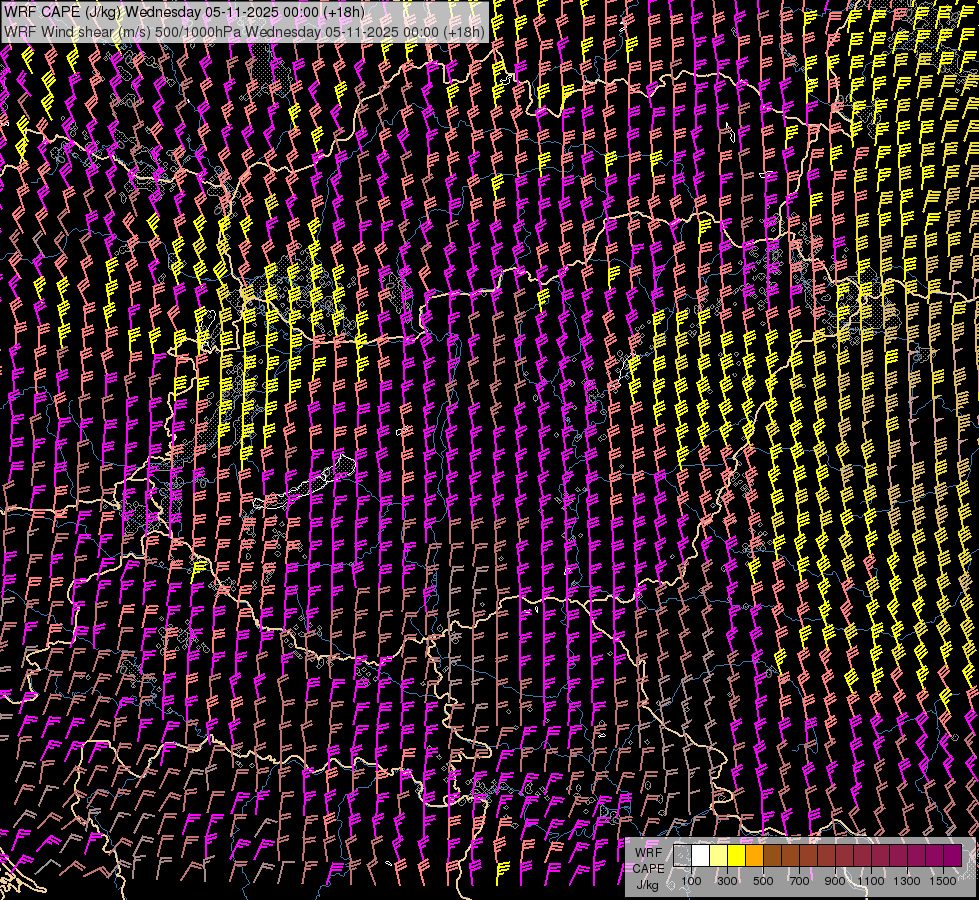Click the 'J/kg' unit label in legend

647,885
